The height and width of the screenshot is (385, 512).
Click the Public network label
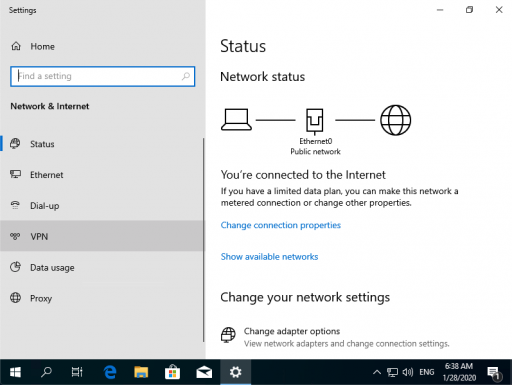(x=315, y=152)
